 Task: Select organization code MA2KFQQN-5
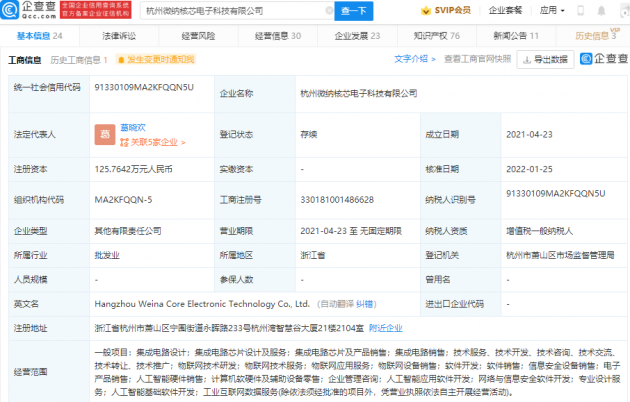pyautogui.click(x=123, y=200)
